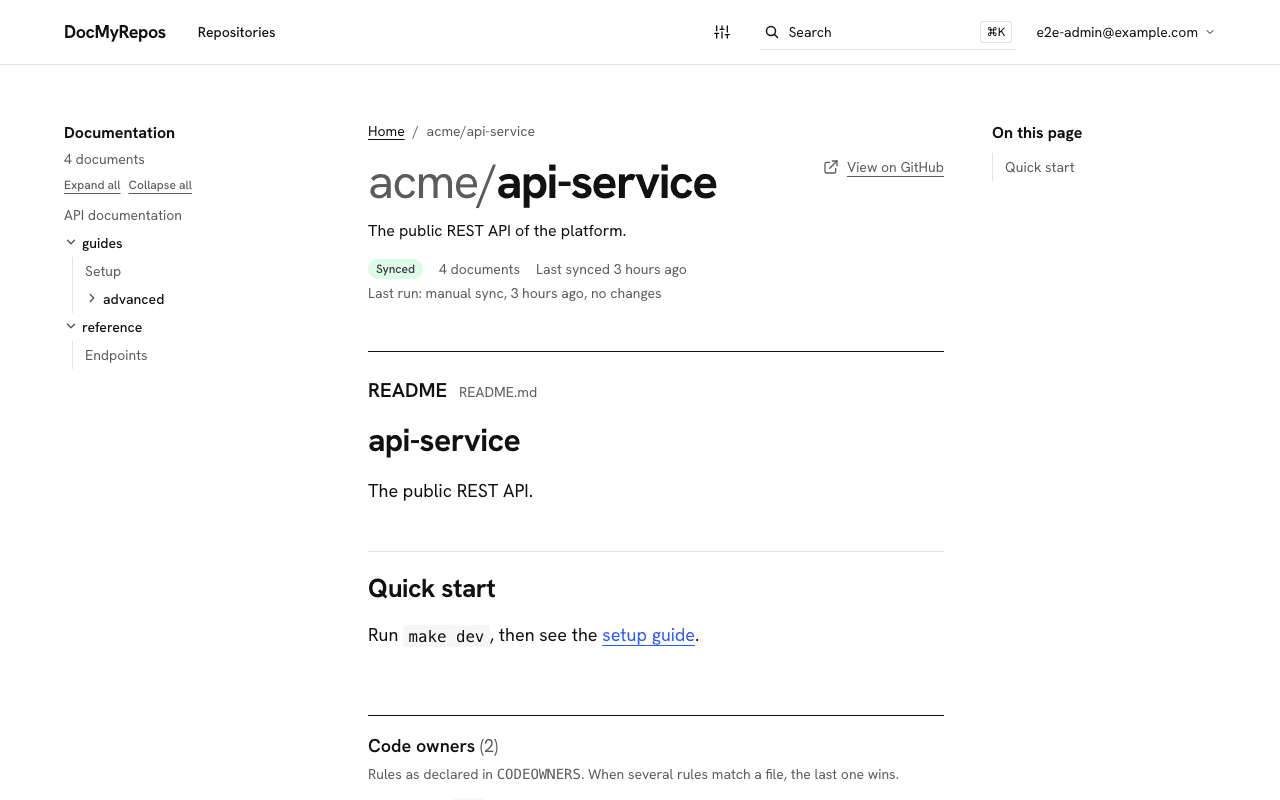Screen dimensions: 1280x800
Task: Click the external link icon beside View on GitHub
Action: [x=831, y=167]
